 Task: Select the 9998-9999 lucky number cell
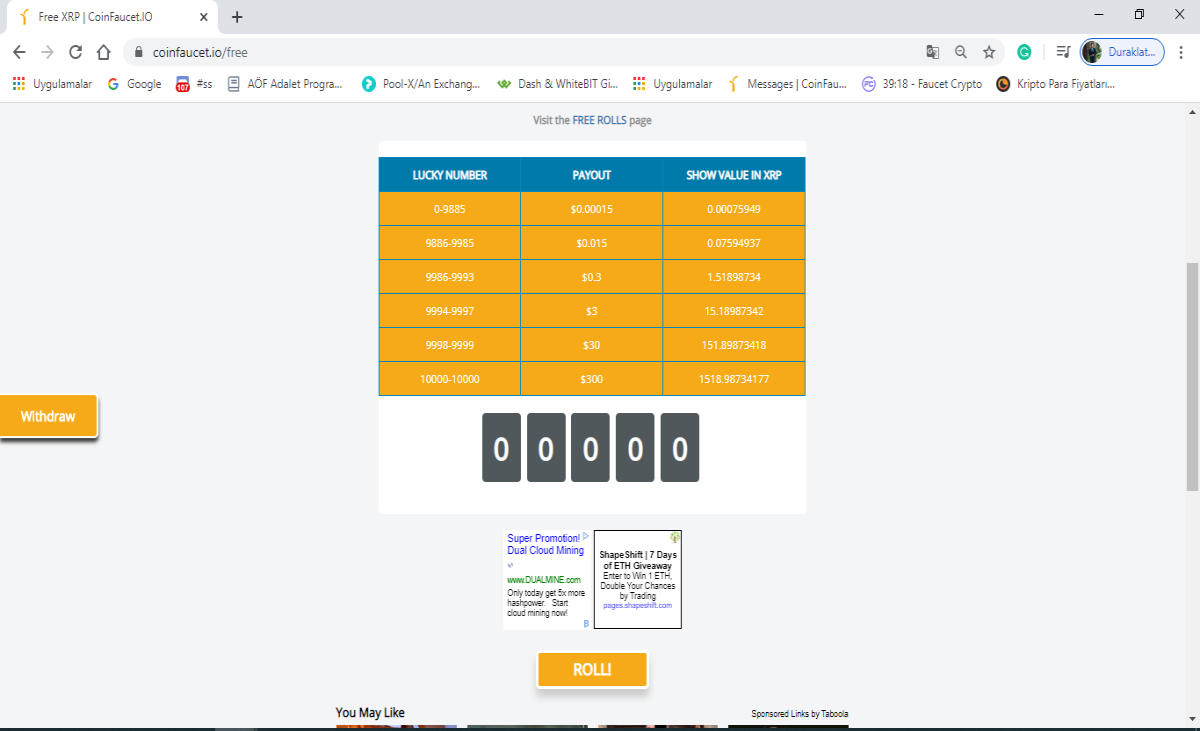tap(450, 345)
